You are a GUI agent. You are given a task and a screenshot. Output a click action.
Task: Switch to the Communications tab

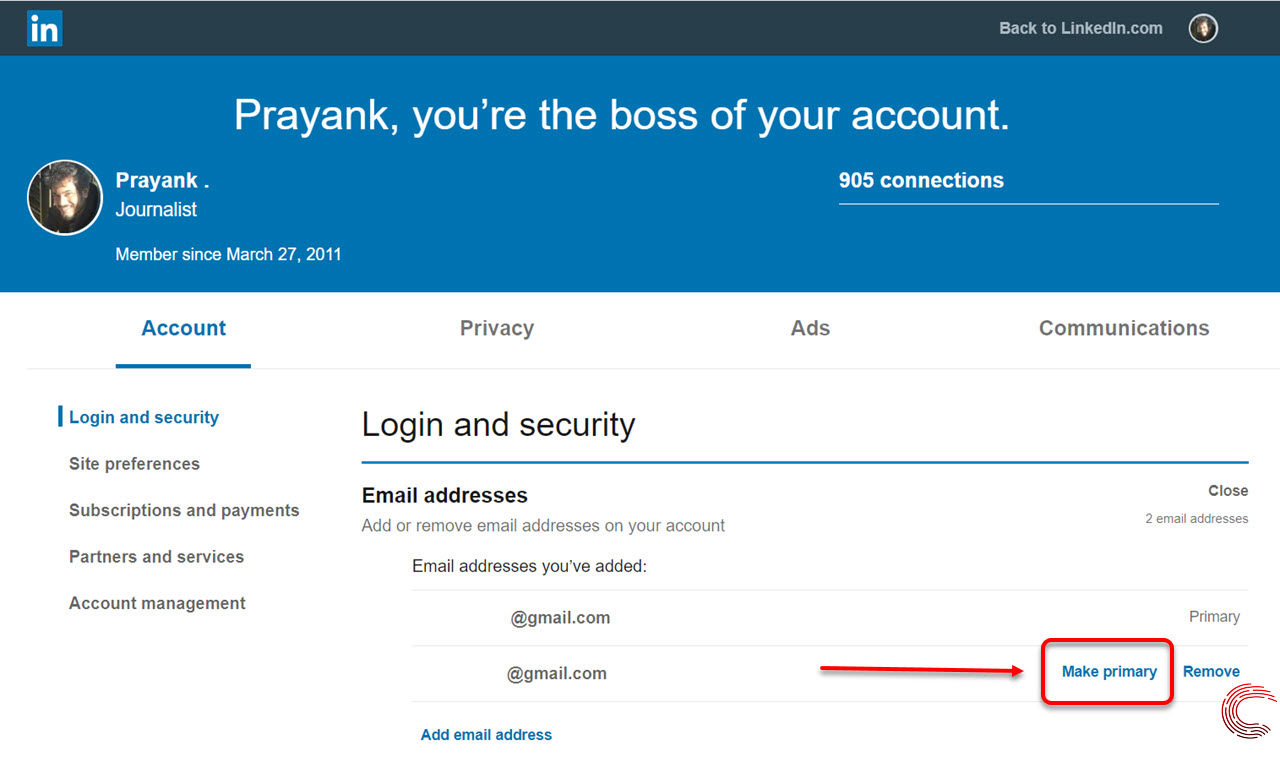pos(1124,328)
